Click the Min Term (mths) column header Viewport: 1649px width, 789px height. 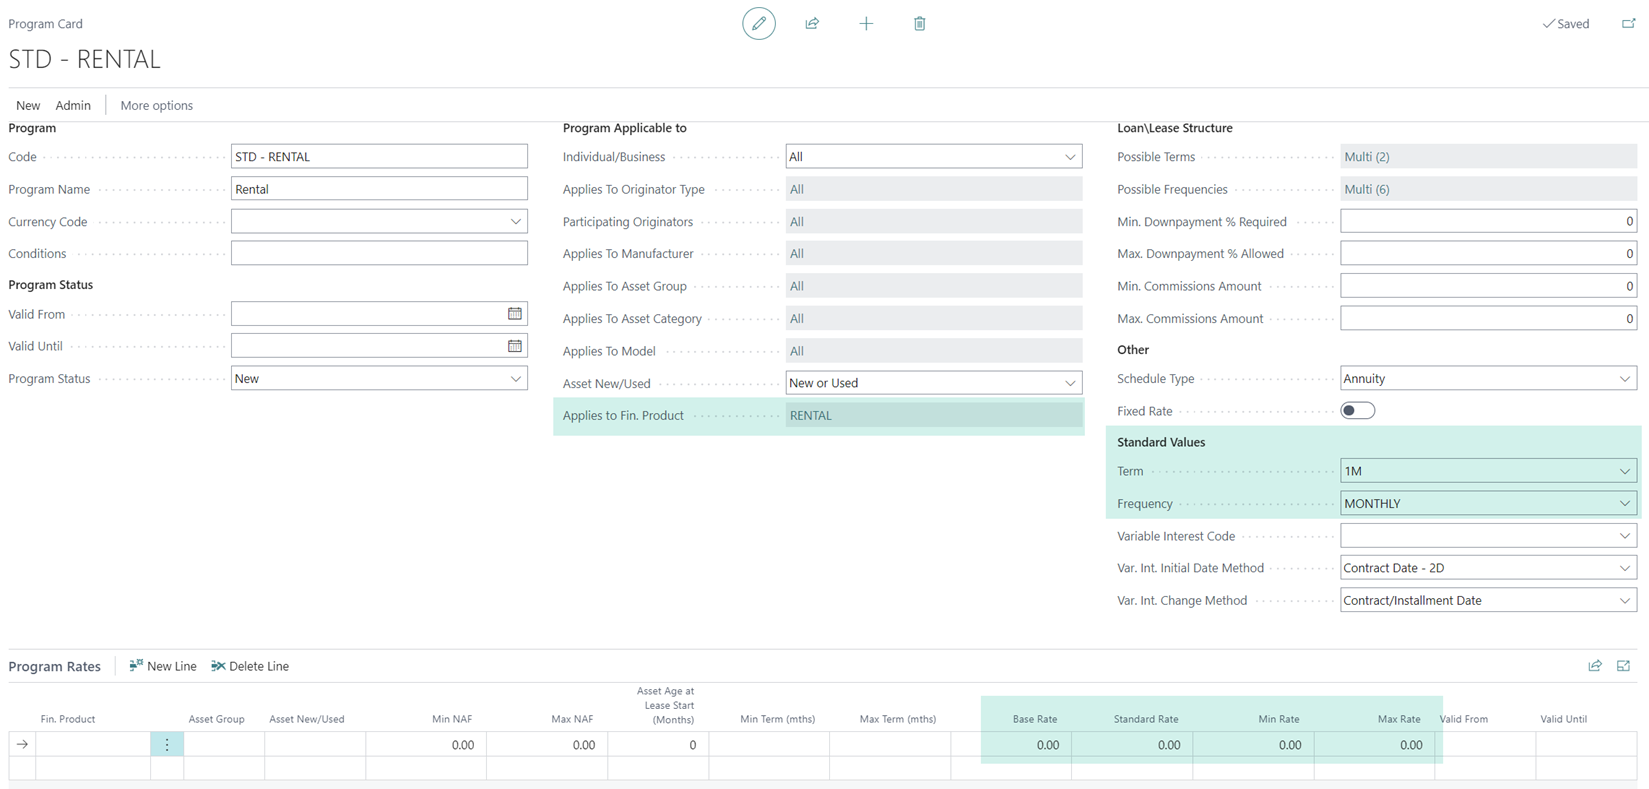(778, 719)
